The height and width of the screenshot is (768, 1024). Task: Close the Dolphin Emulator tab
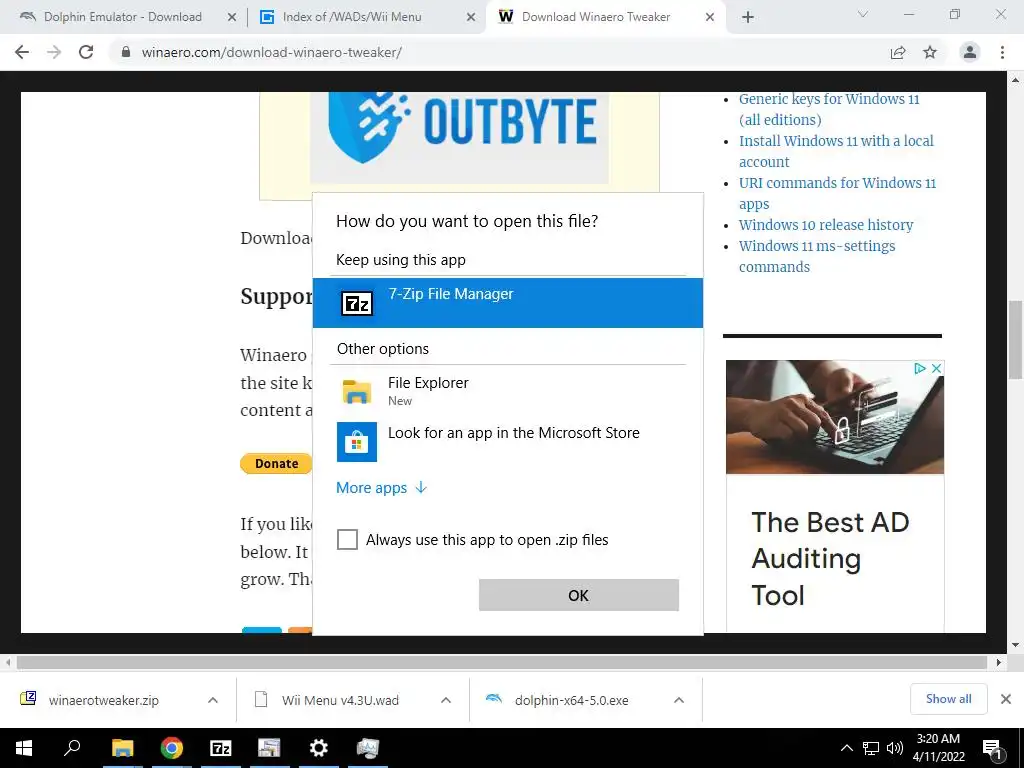[232, 18]
